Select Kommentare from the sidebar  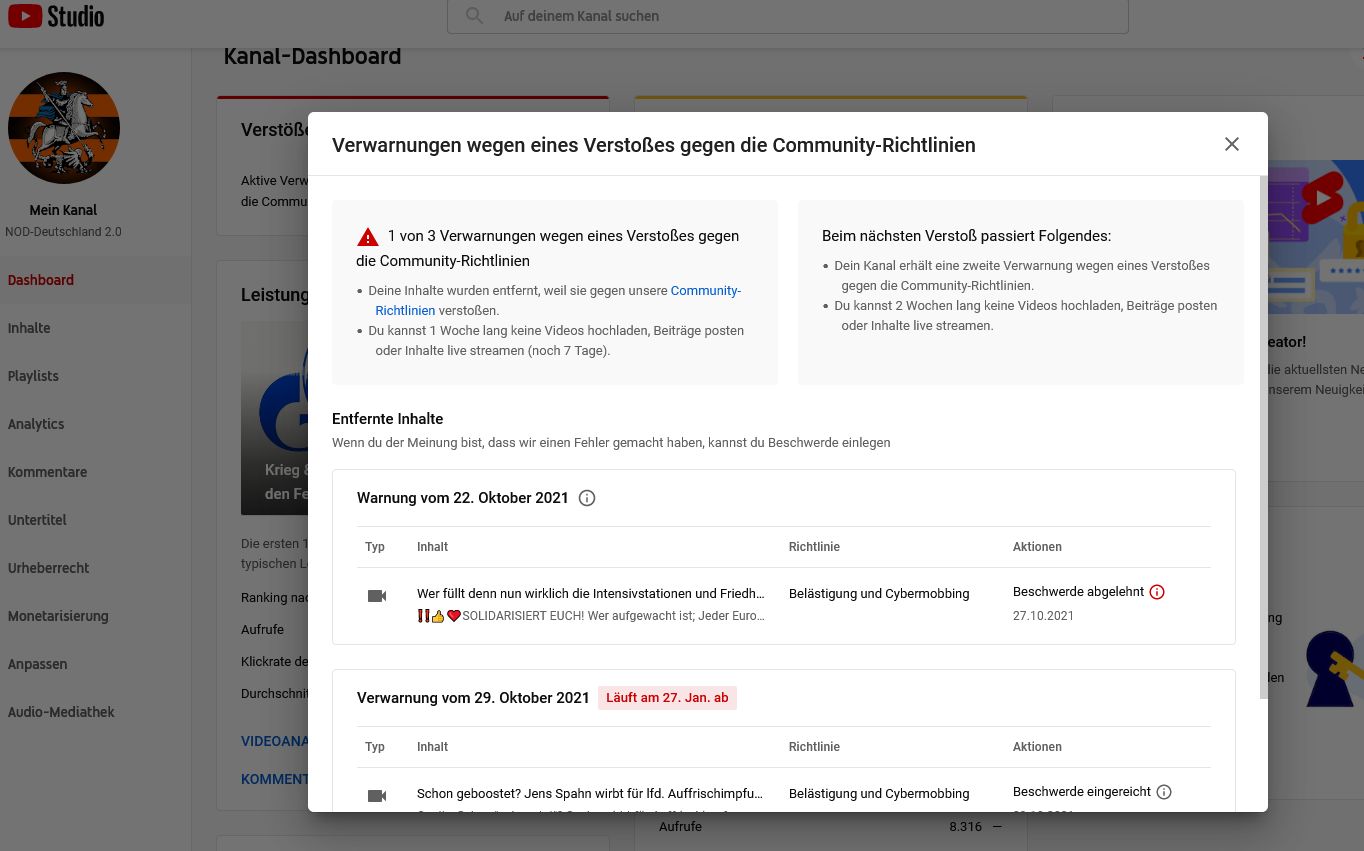pyautogui.click(x=47, y=472)
